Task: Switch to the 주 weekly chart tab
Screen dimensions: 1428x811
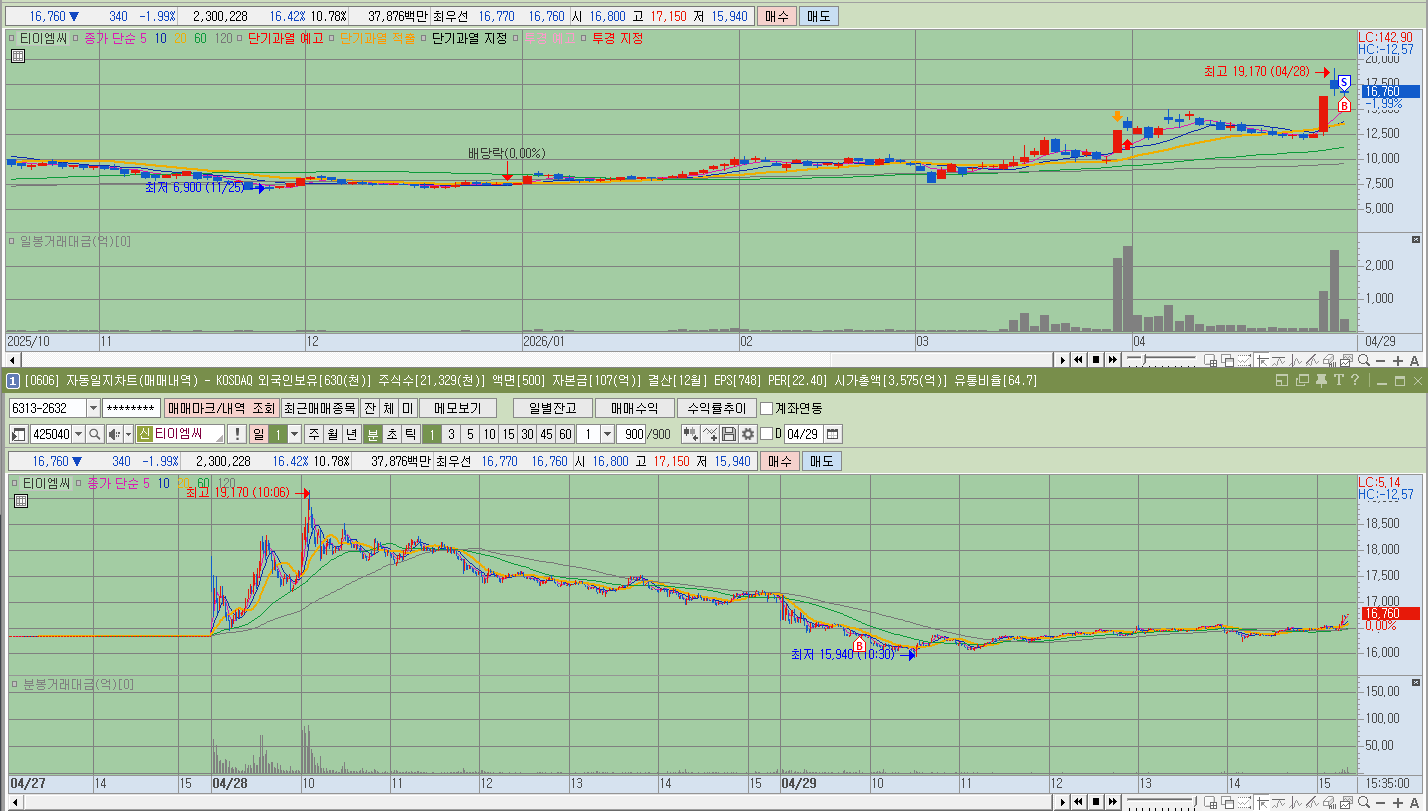Action: [314, 434]
